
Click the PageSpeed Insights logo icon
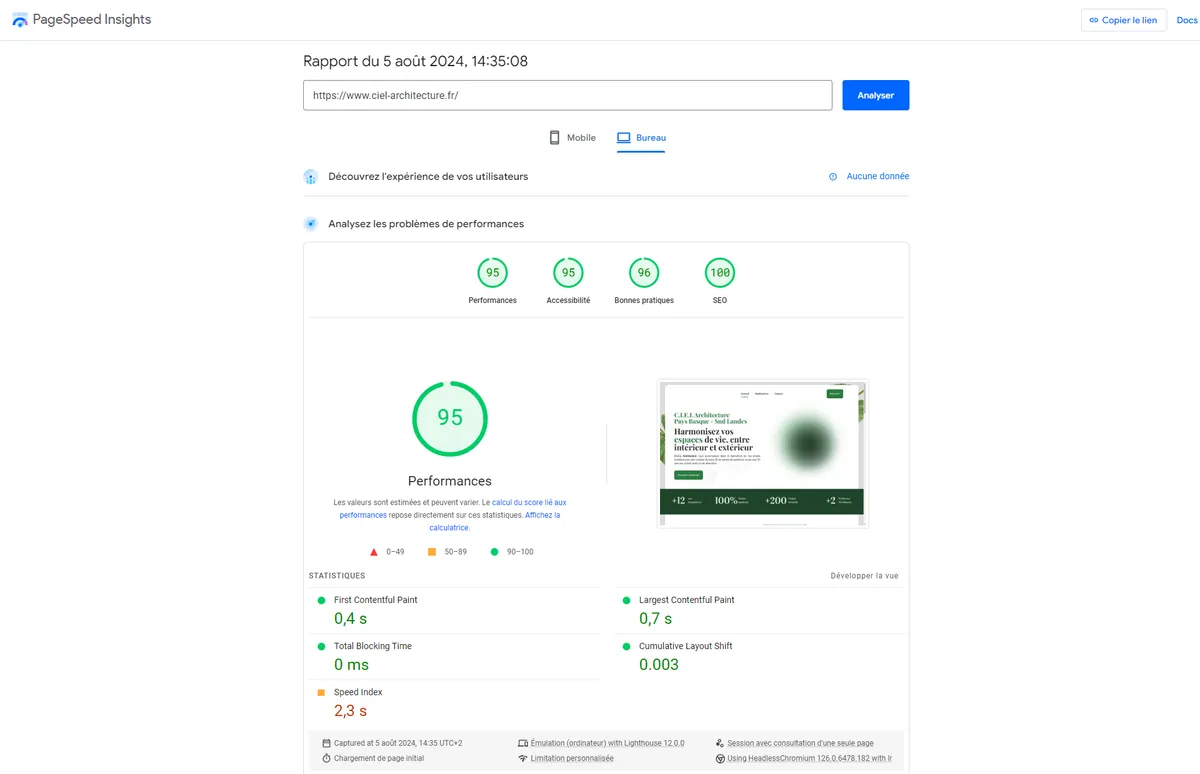pos(20,20)
